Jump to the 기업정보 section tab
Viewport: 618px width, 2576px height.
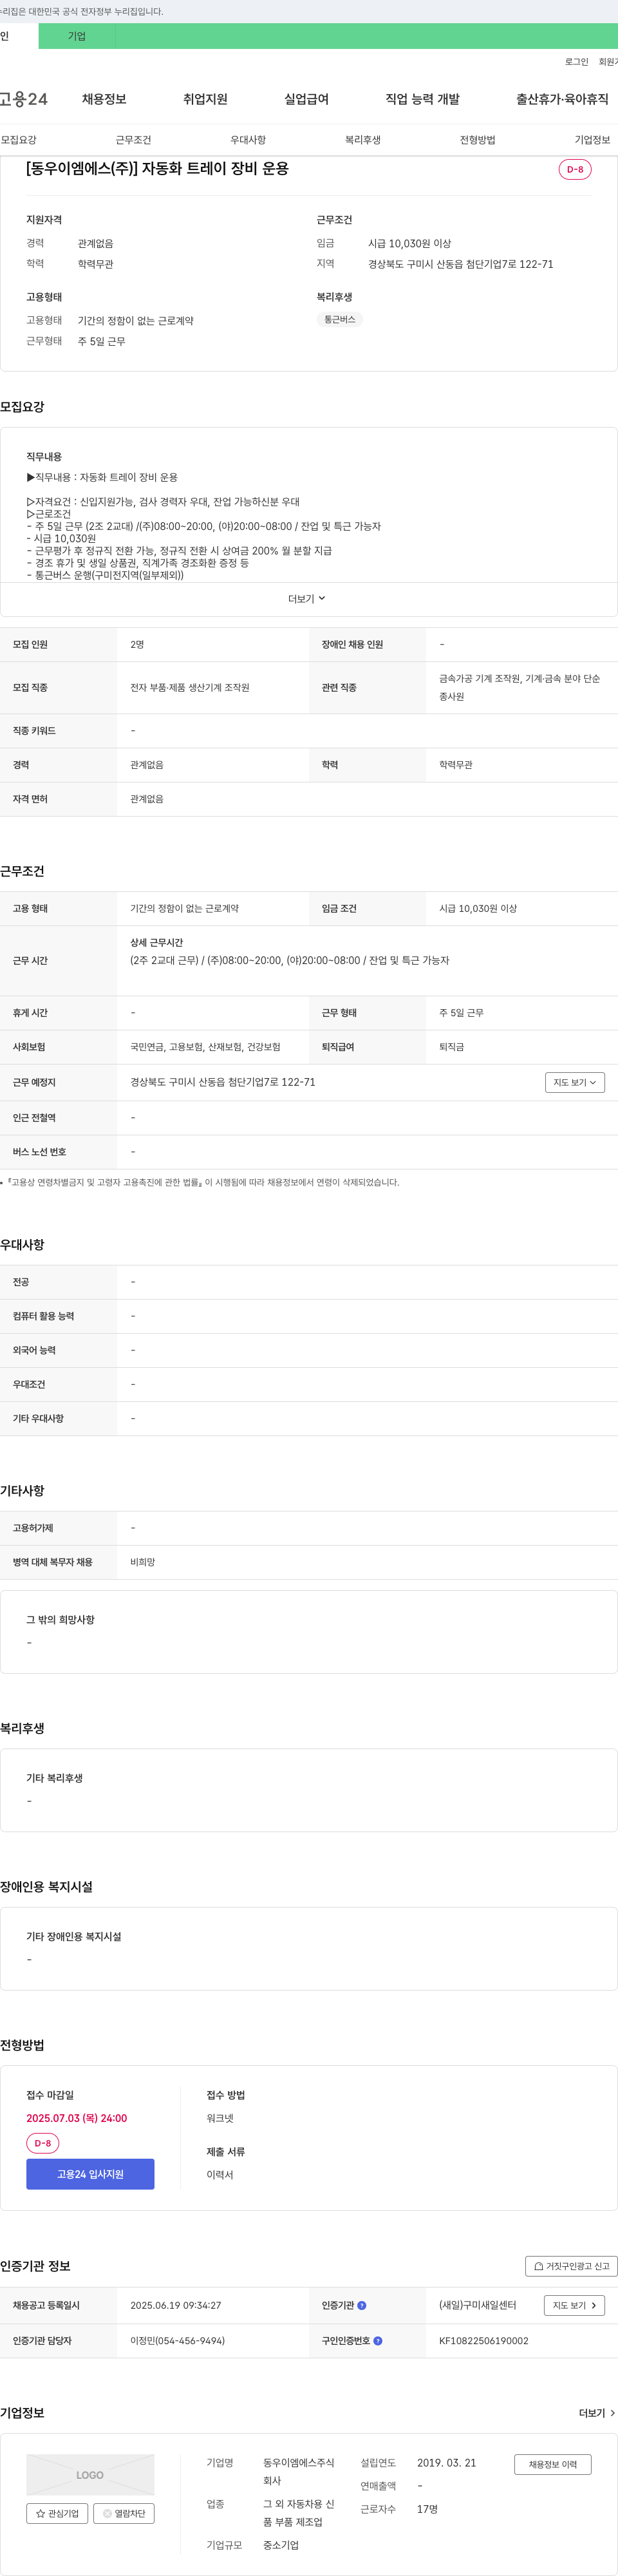point(592,140)
